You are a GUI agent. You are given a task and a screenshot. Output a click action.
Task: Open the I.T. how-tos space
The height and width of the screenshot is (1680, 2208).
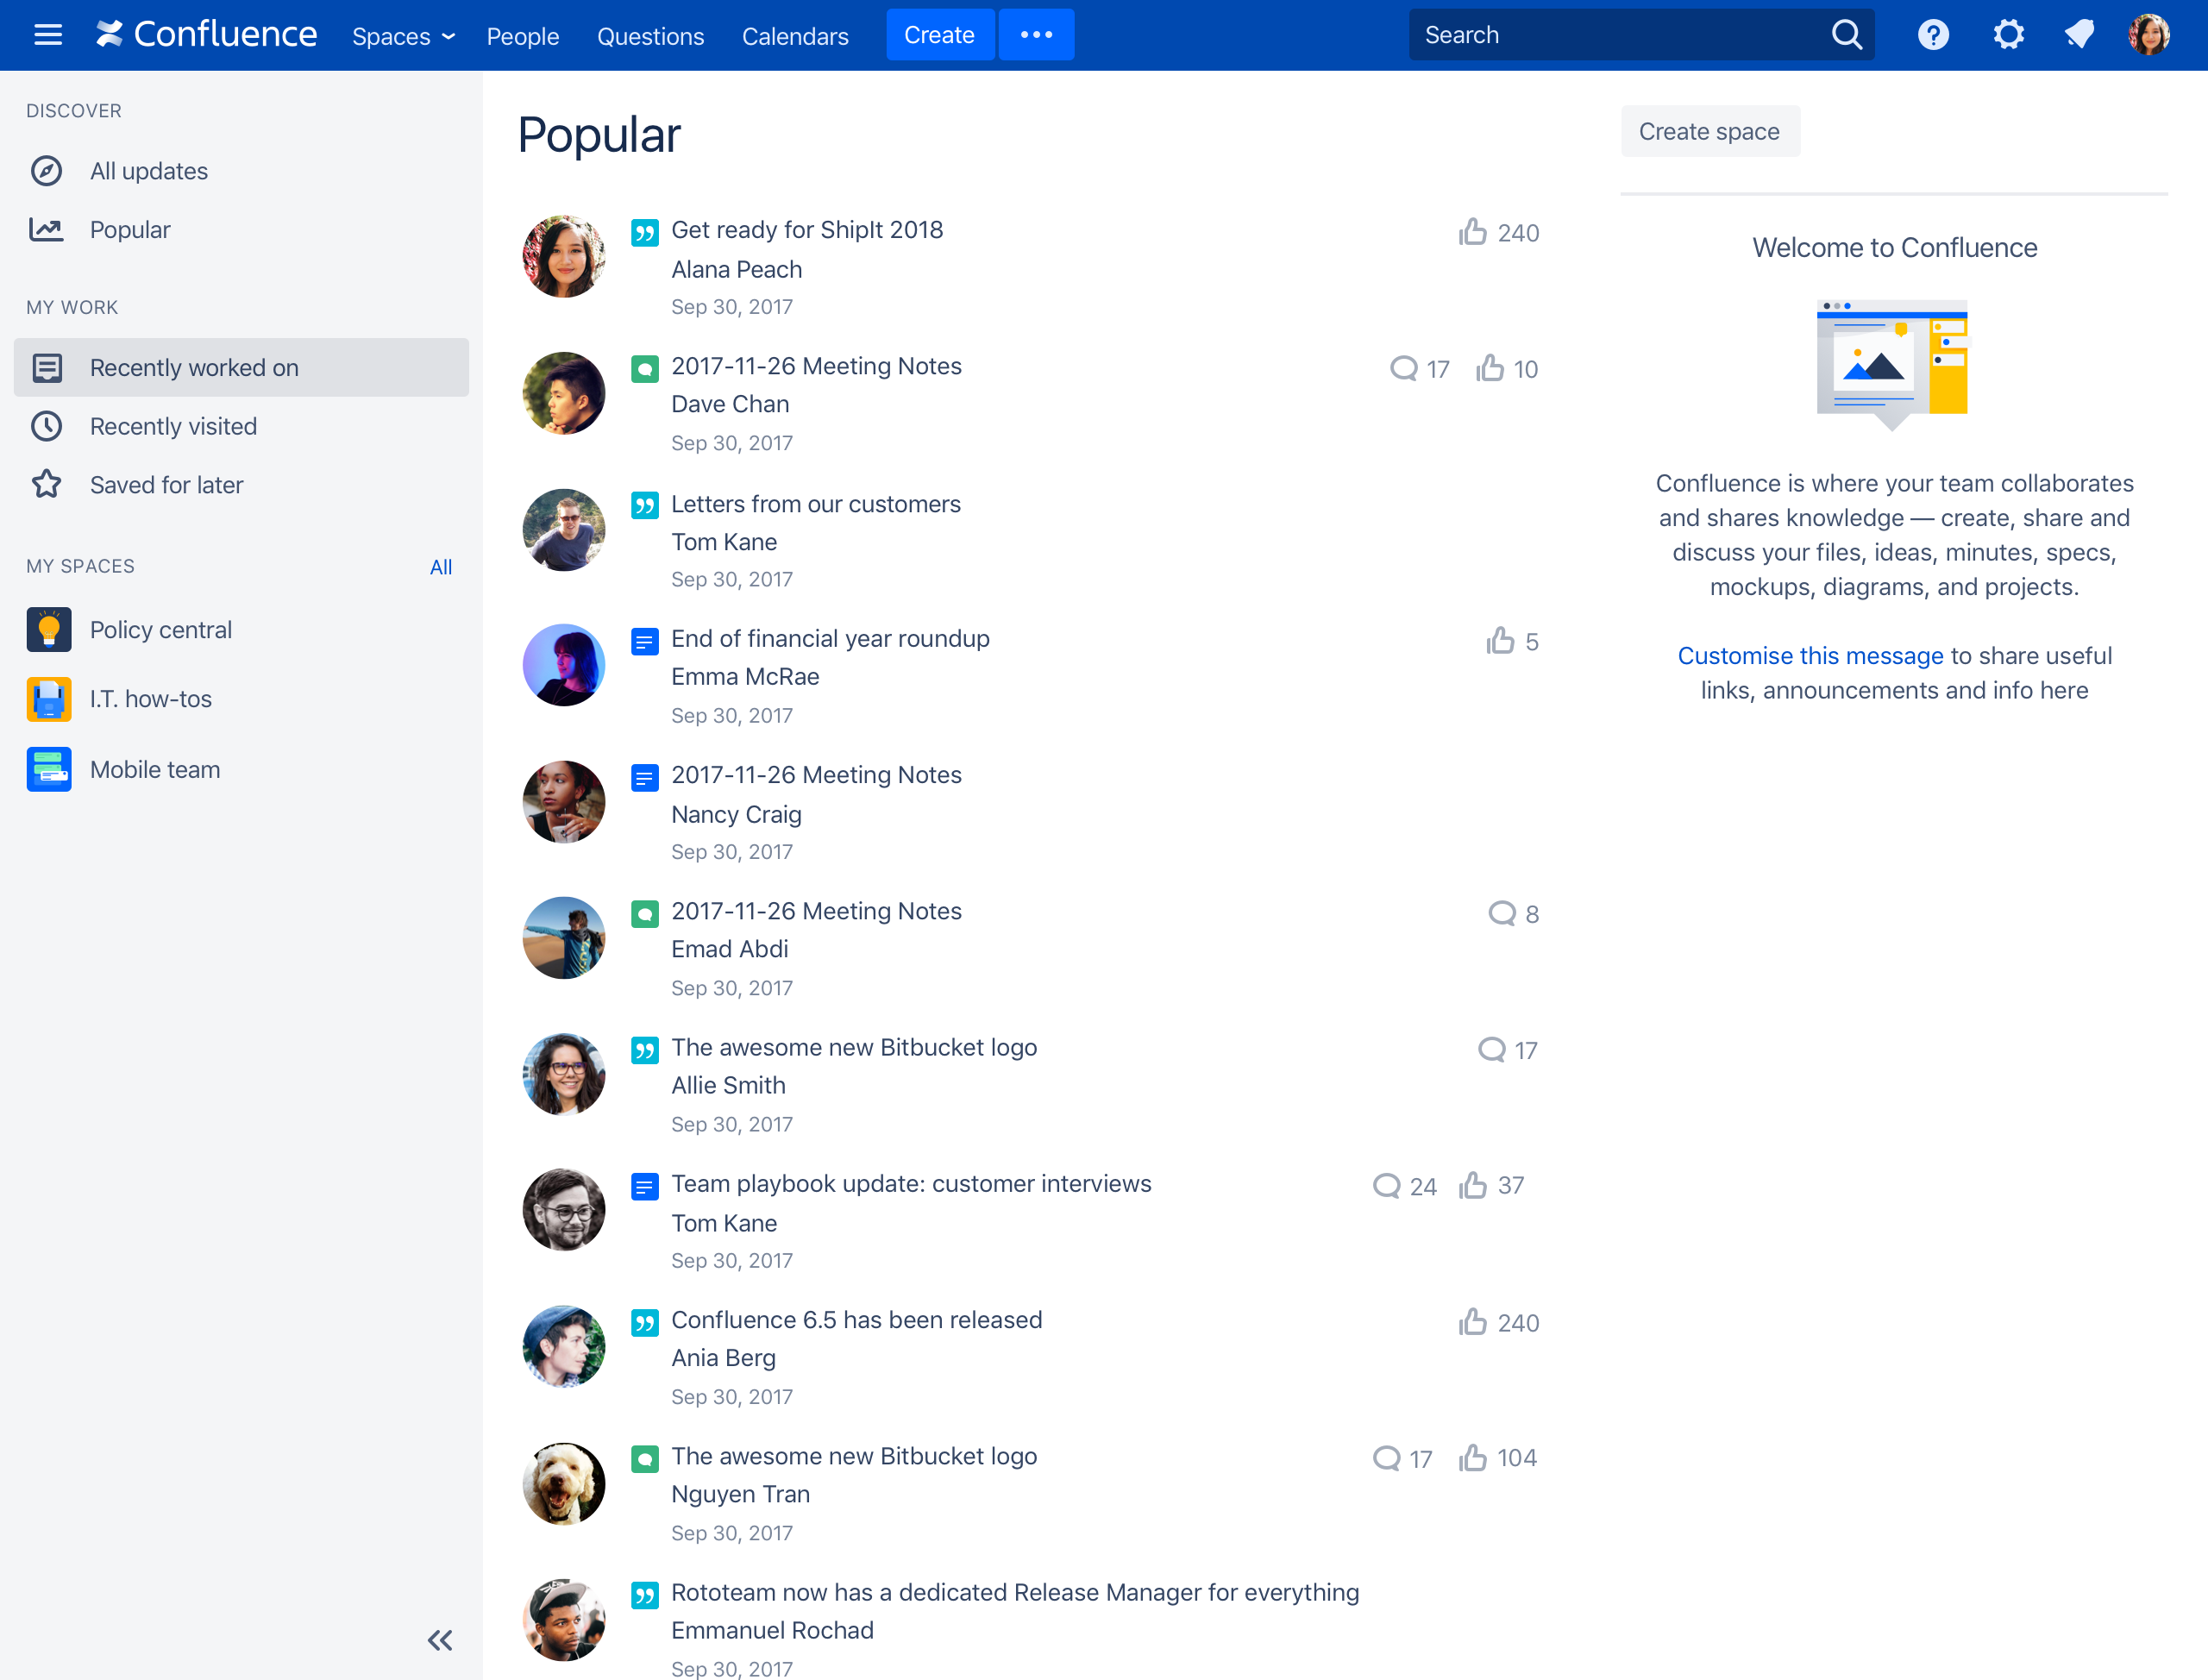pos(151,699)
